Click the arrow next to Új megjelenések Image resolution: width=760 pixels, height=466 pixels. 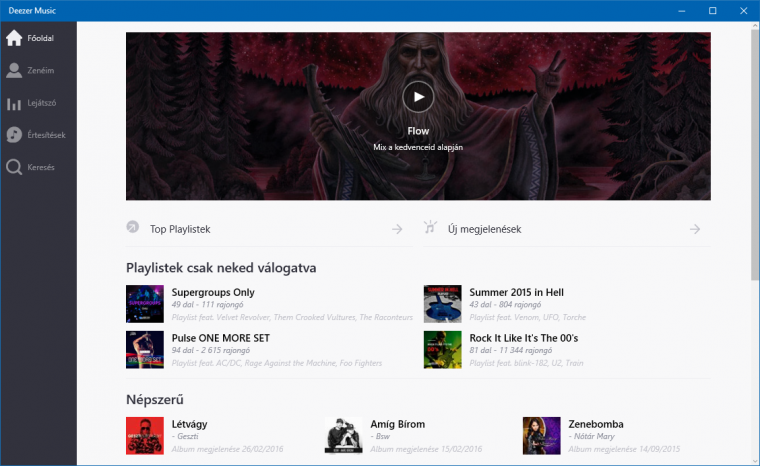pos(695,229)
